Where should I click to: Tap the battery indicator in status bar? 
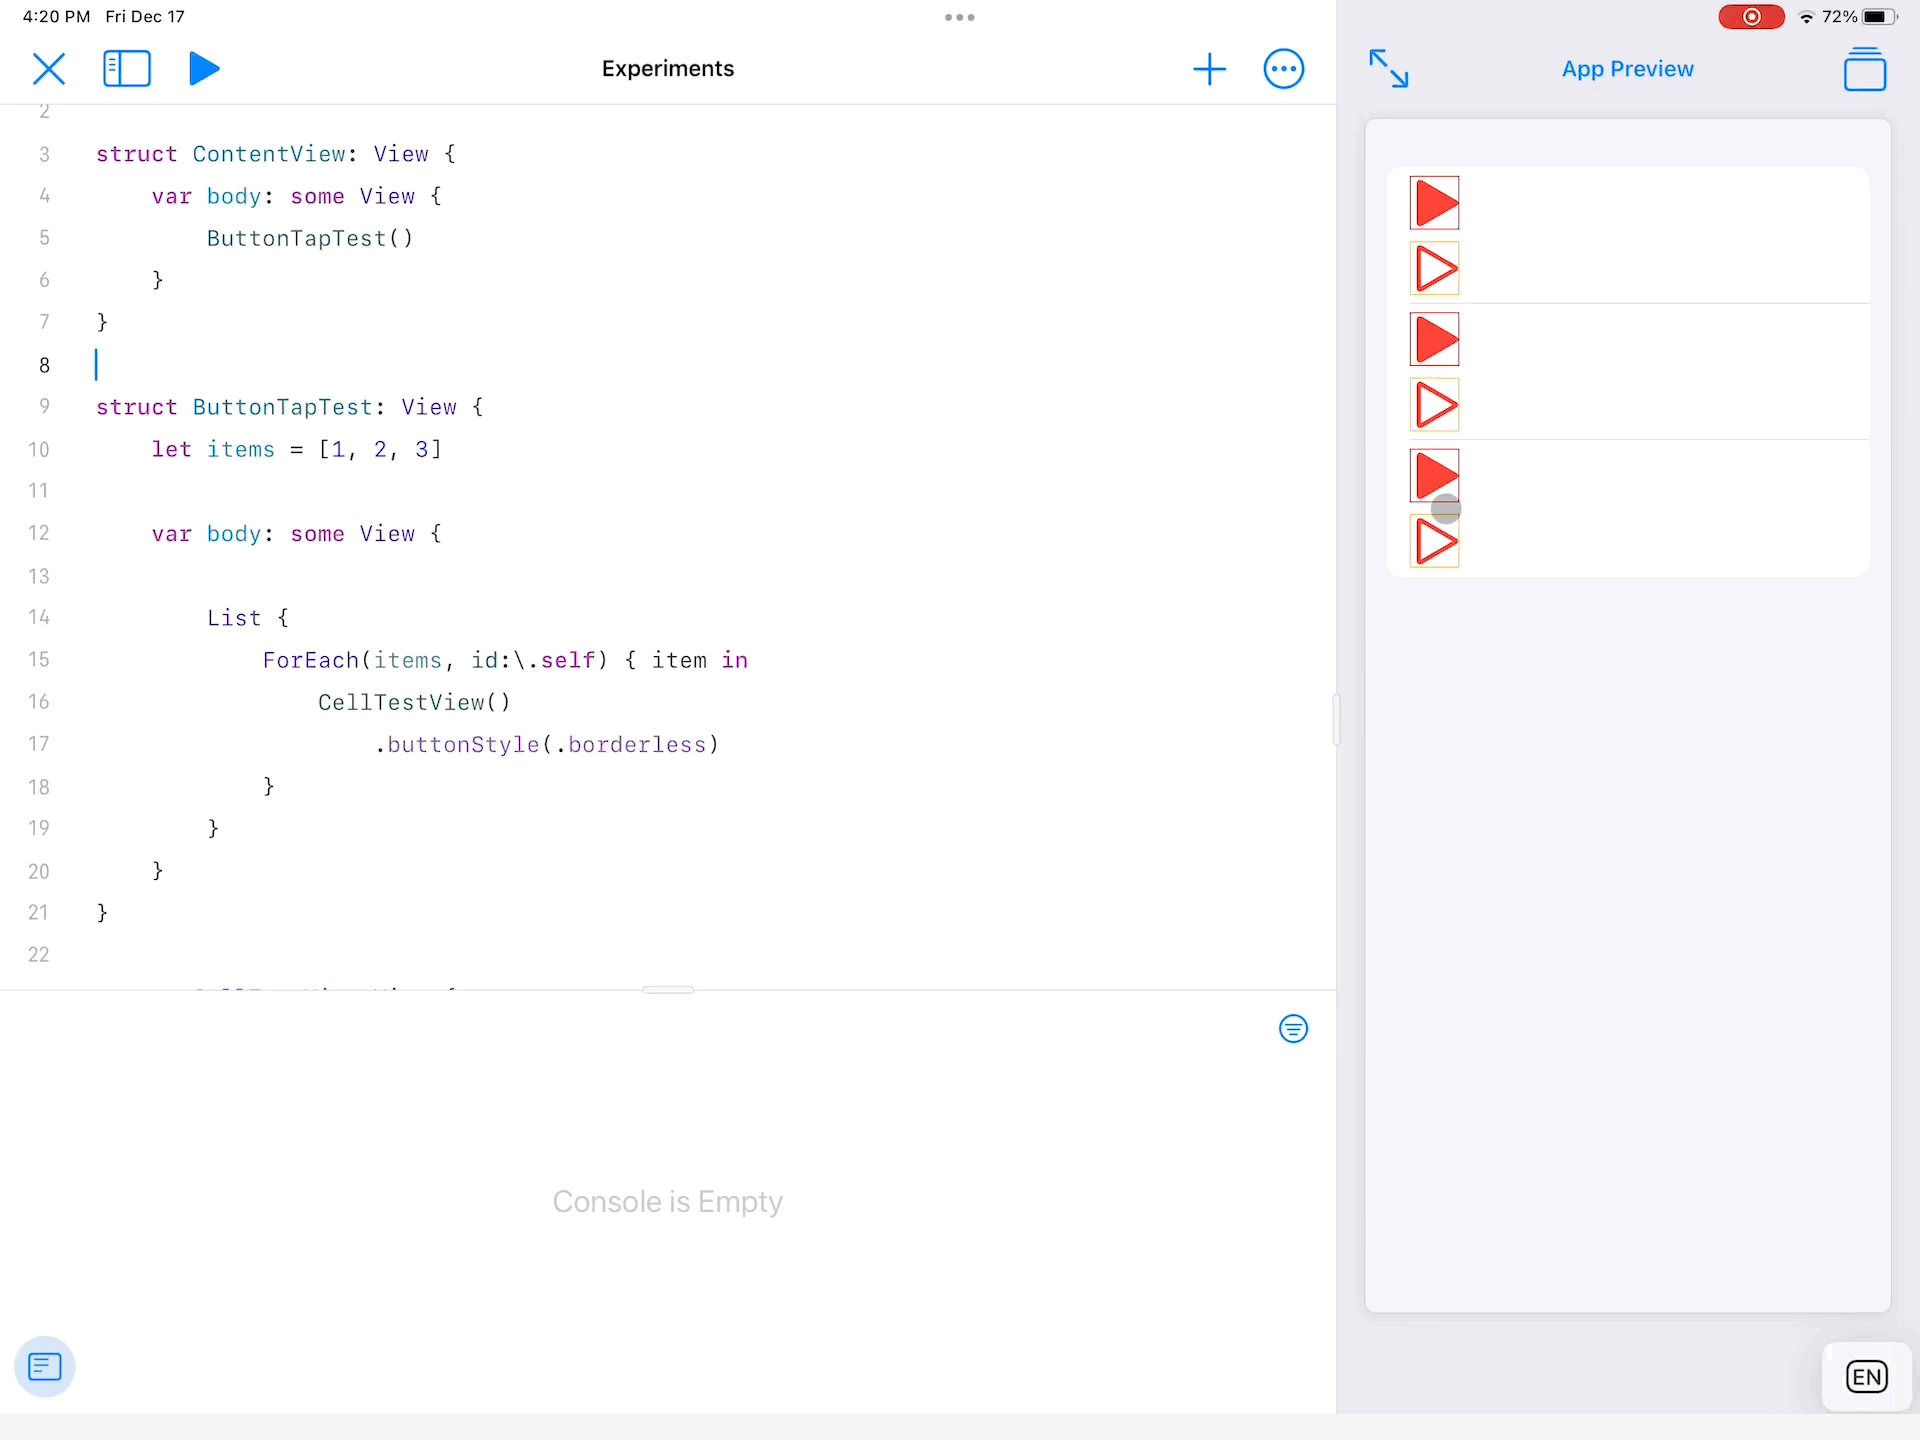click(1880, 17)
